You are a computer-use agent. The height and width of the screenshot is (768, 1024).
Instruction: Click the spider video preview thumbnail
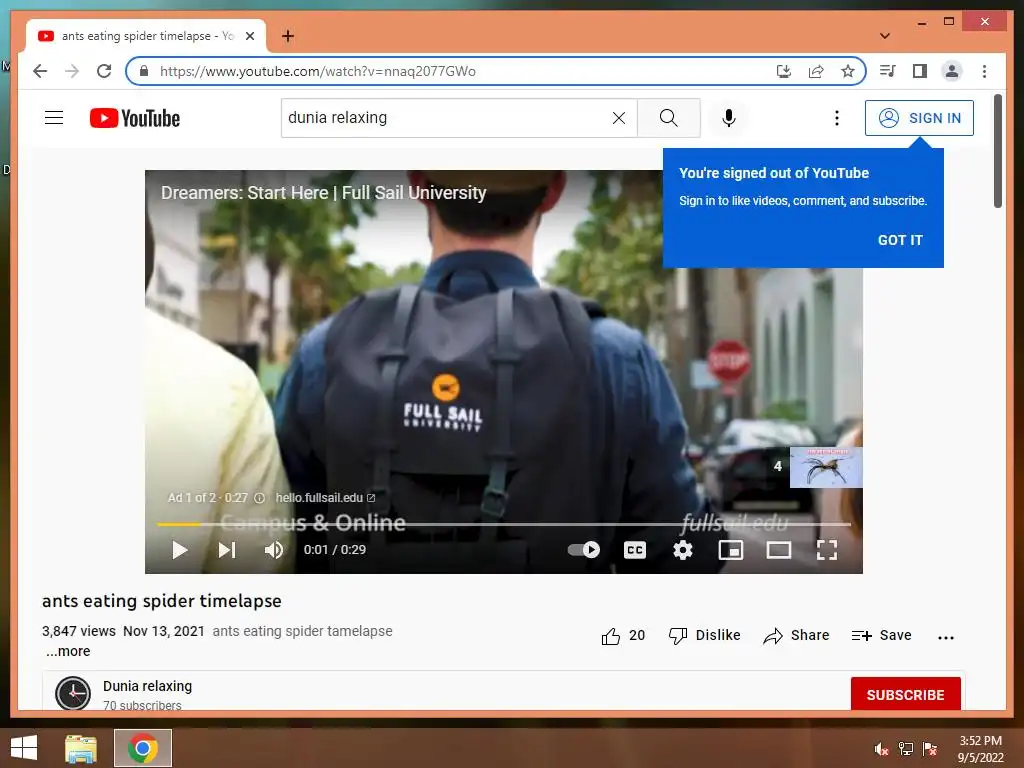825,467
